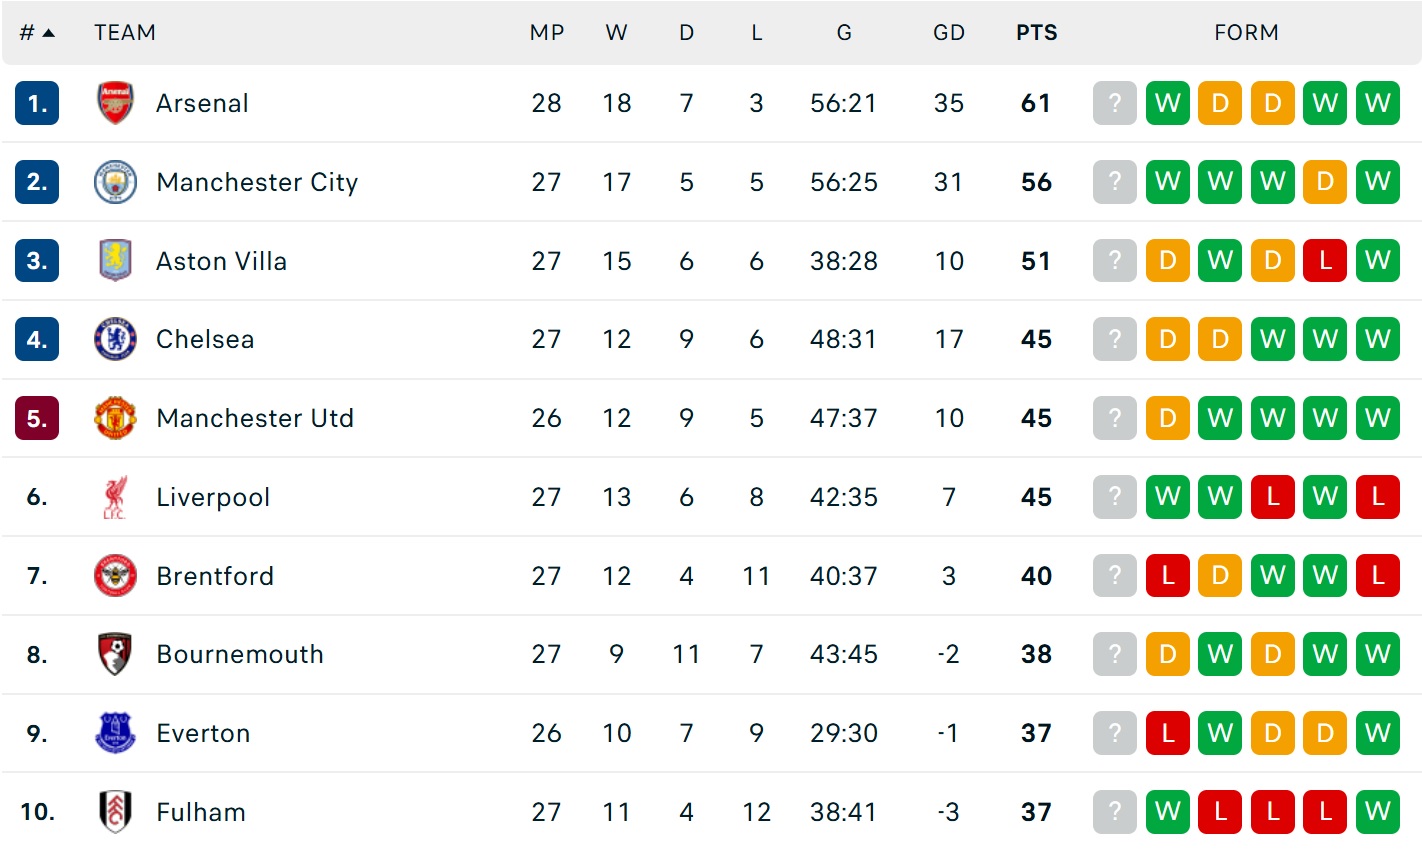Open the Everton team name link
The height and width of the screenshot is (849, 1422).
point(203,733)
